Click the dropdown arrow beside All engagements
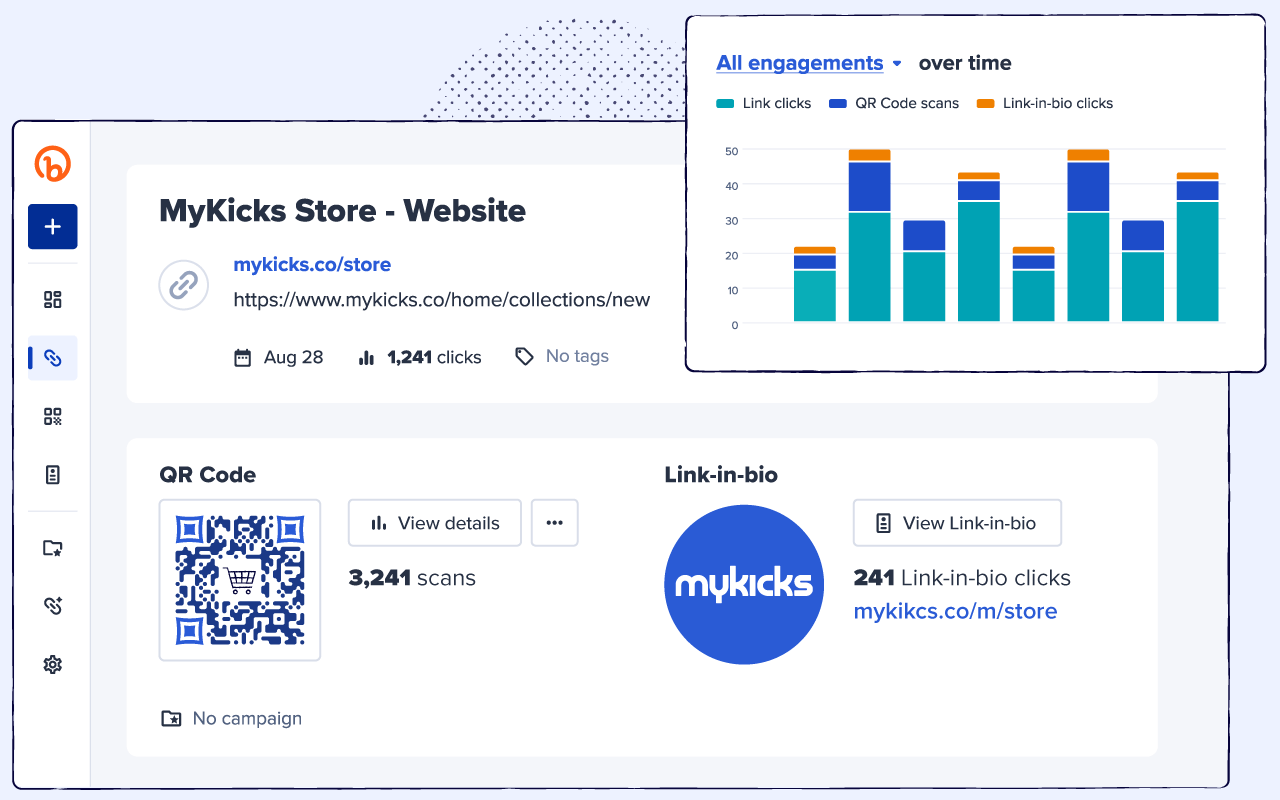The image size is (1280, 800). (897, 64)
